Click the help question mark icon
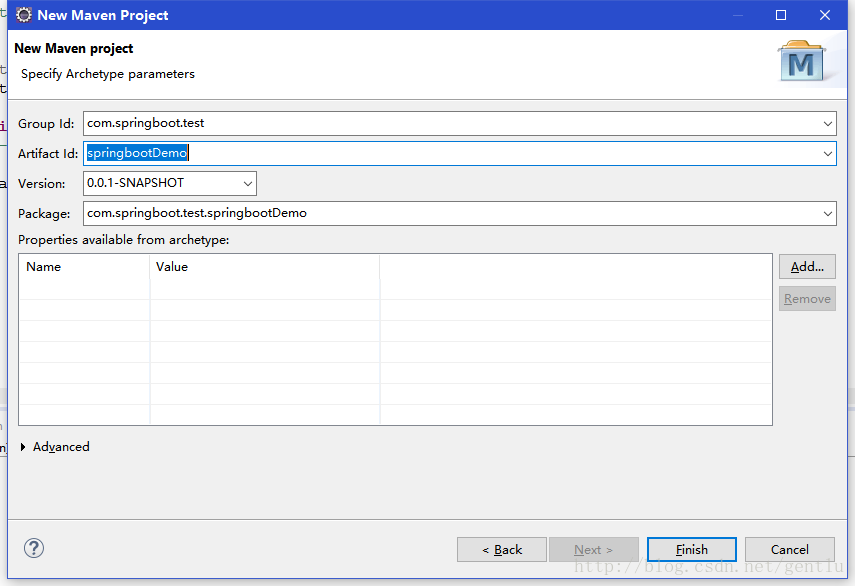 coord(34,548)
